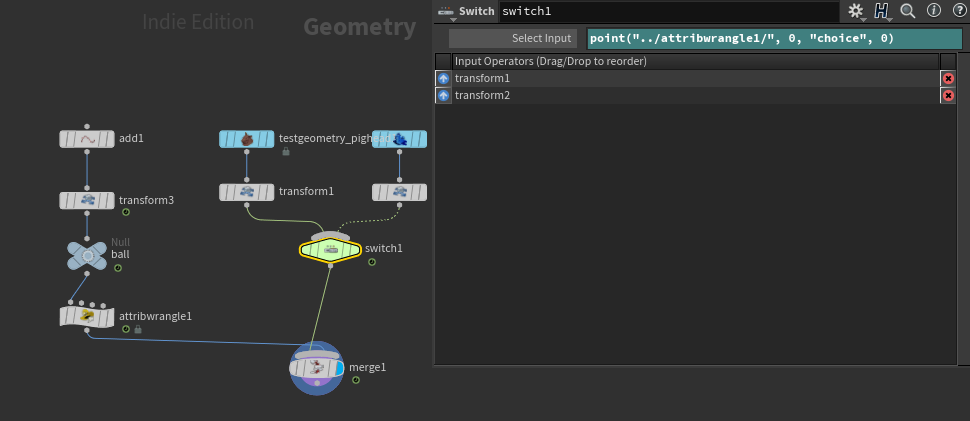Open the gear parameter settings menu
Screen dimensions: 970x421
[x=856, y=11]
